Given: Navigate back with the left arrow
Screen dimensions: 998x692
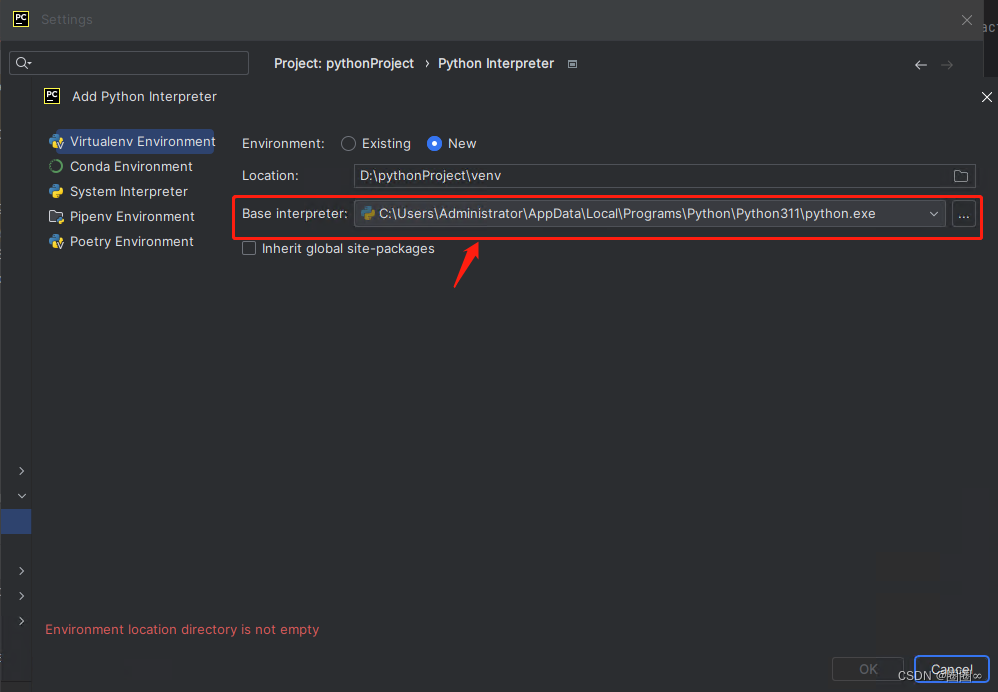Looking at the screenshot, I should pyautogui.click(x=920, y=65).
